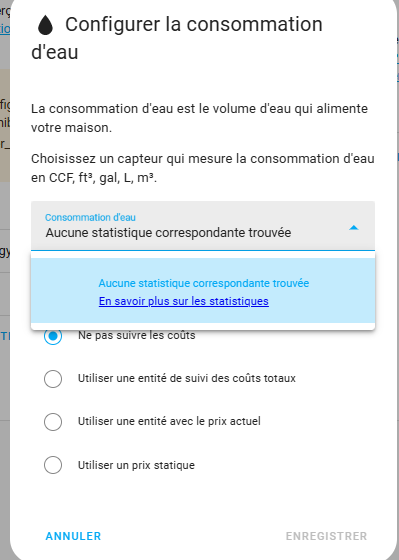
Task: Click the "Utiliser une entité avec le prix actuel" text
Action: 169,421
